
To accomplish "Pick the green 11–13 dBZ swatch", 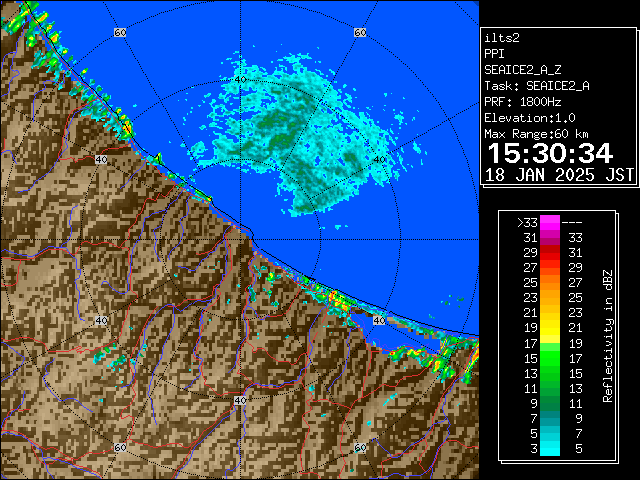I will click(550, 388).
